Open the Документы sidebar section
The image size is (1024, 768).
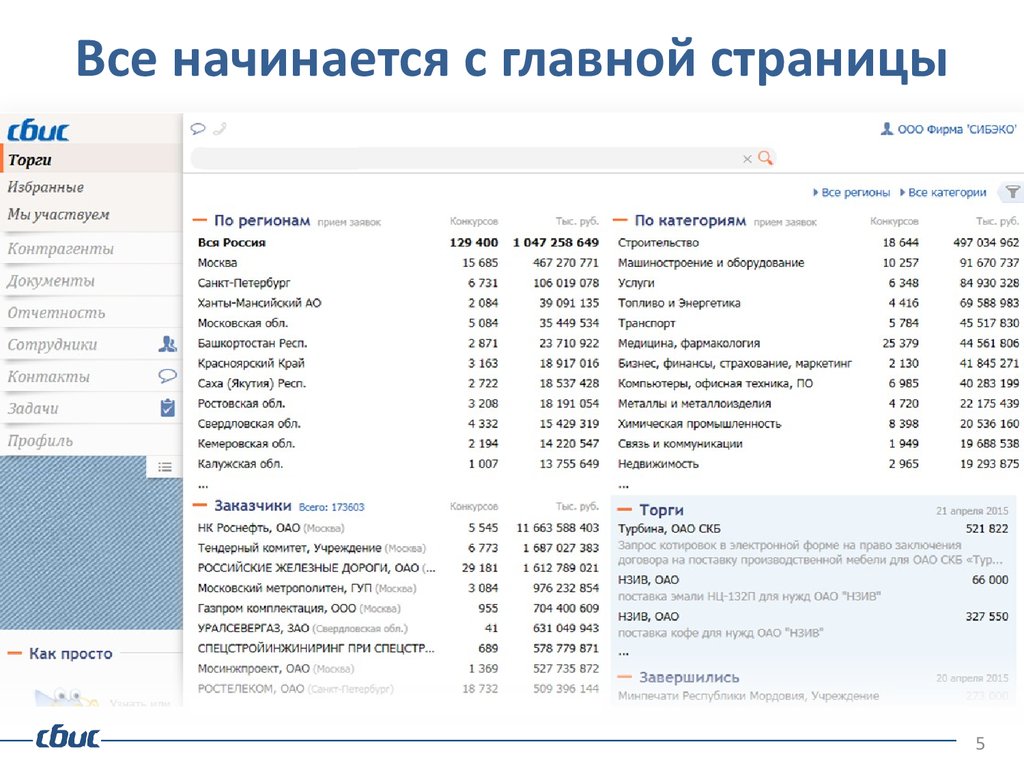pyautogui.click(x=51, y=281)
